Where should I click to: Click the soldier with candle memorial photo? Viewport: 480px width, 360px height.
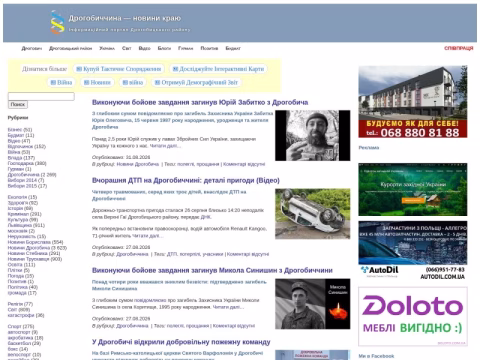(x=313, y=304)
